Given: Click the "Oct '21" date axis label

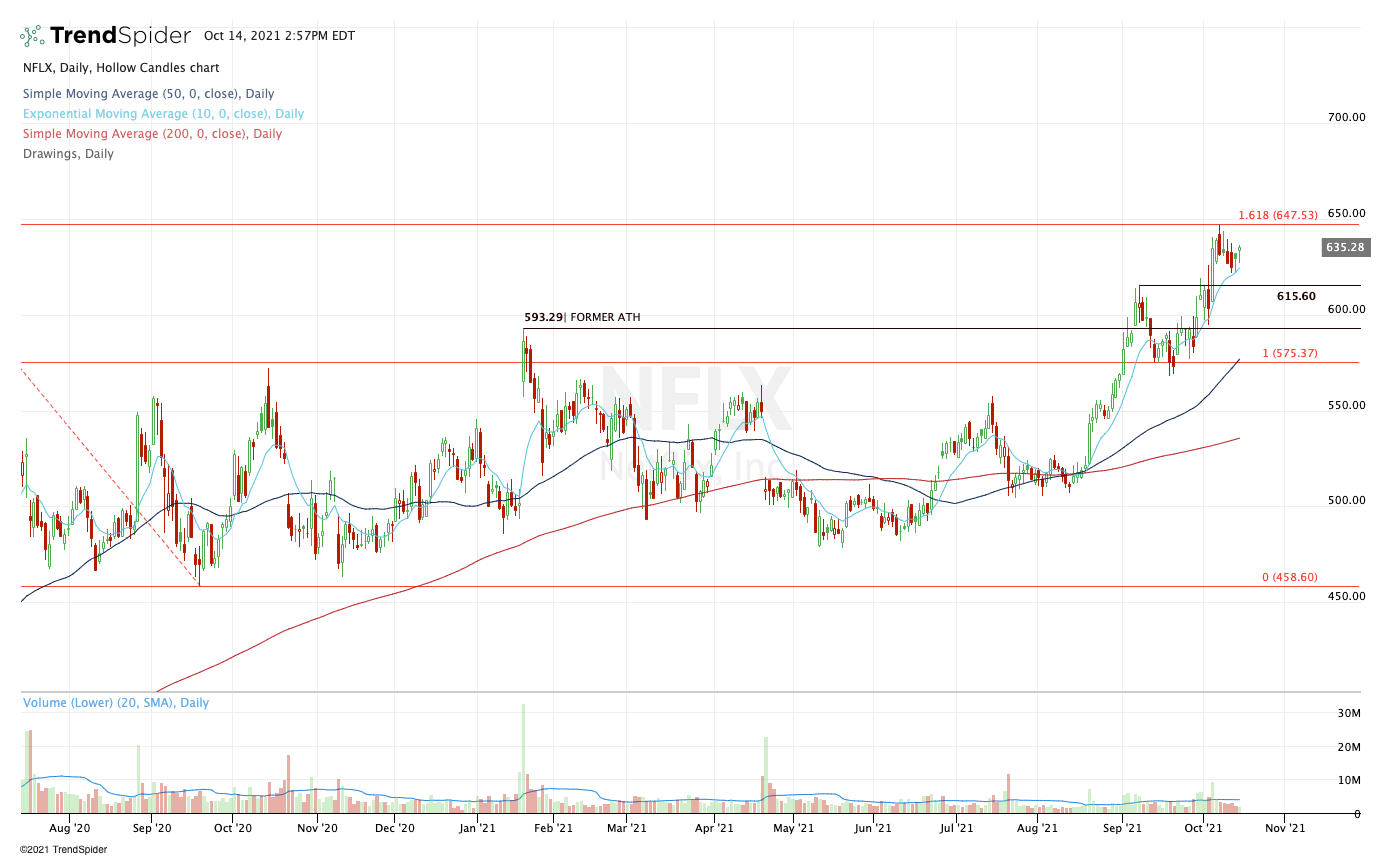Looking at the screenshot, I should coord(1204,828).
